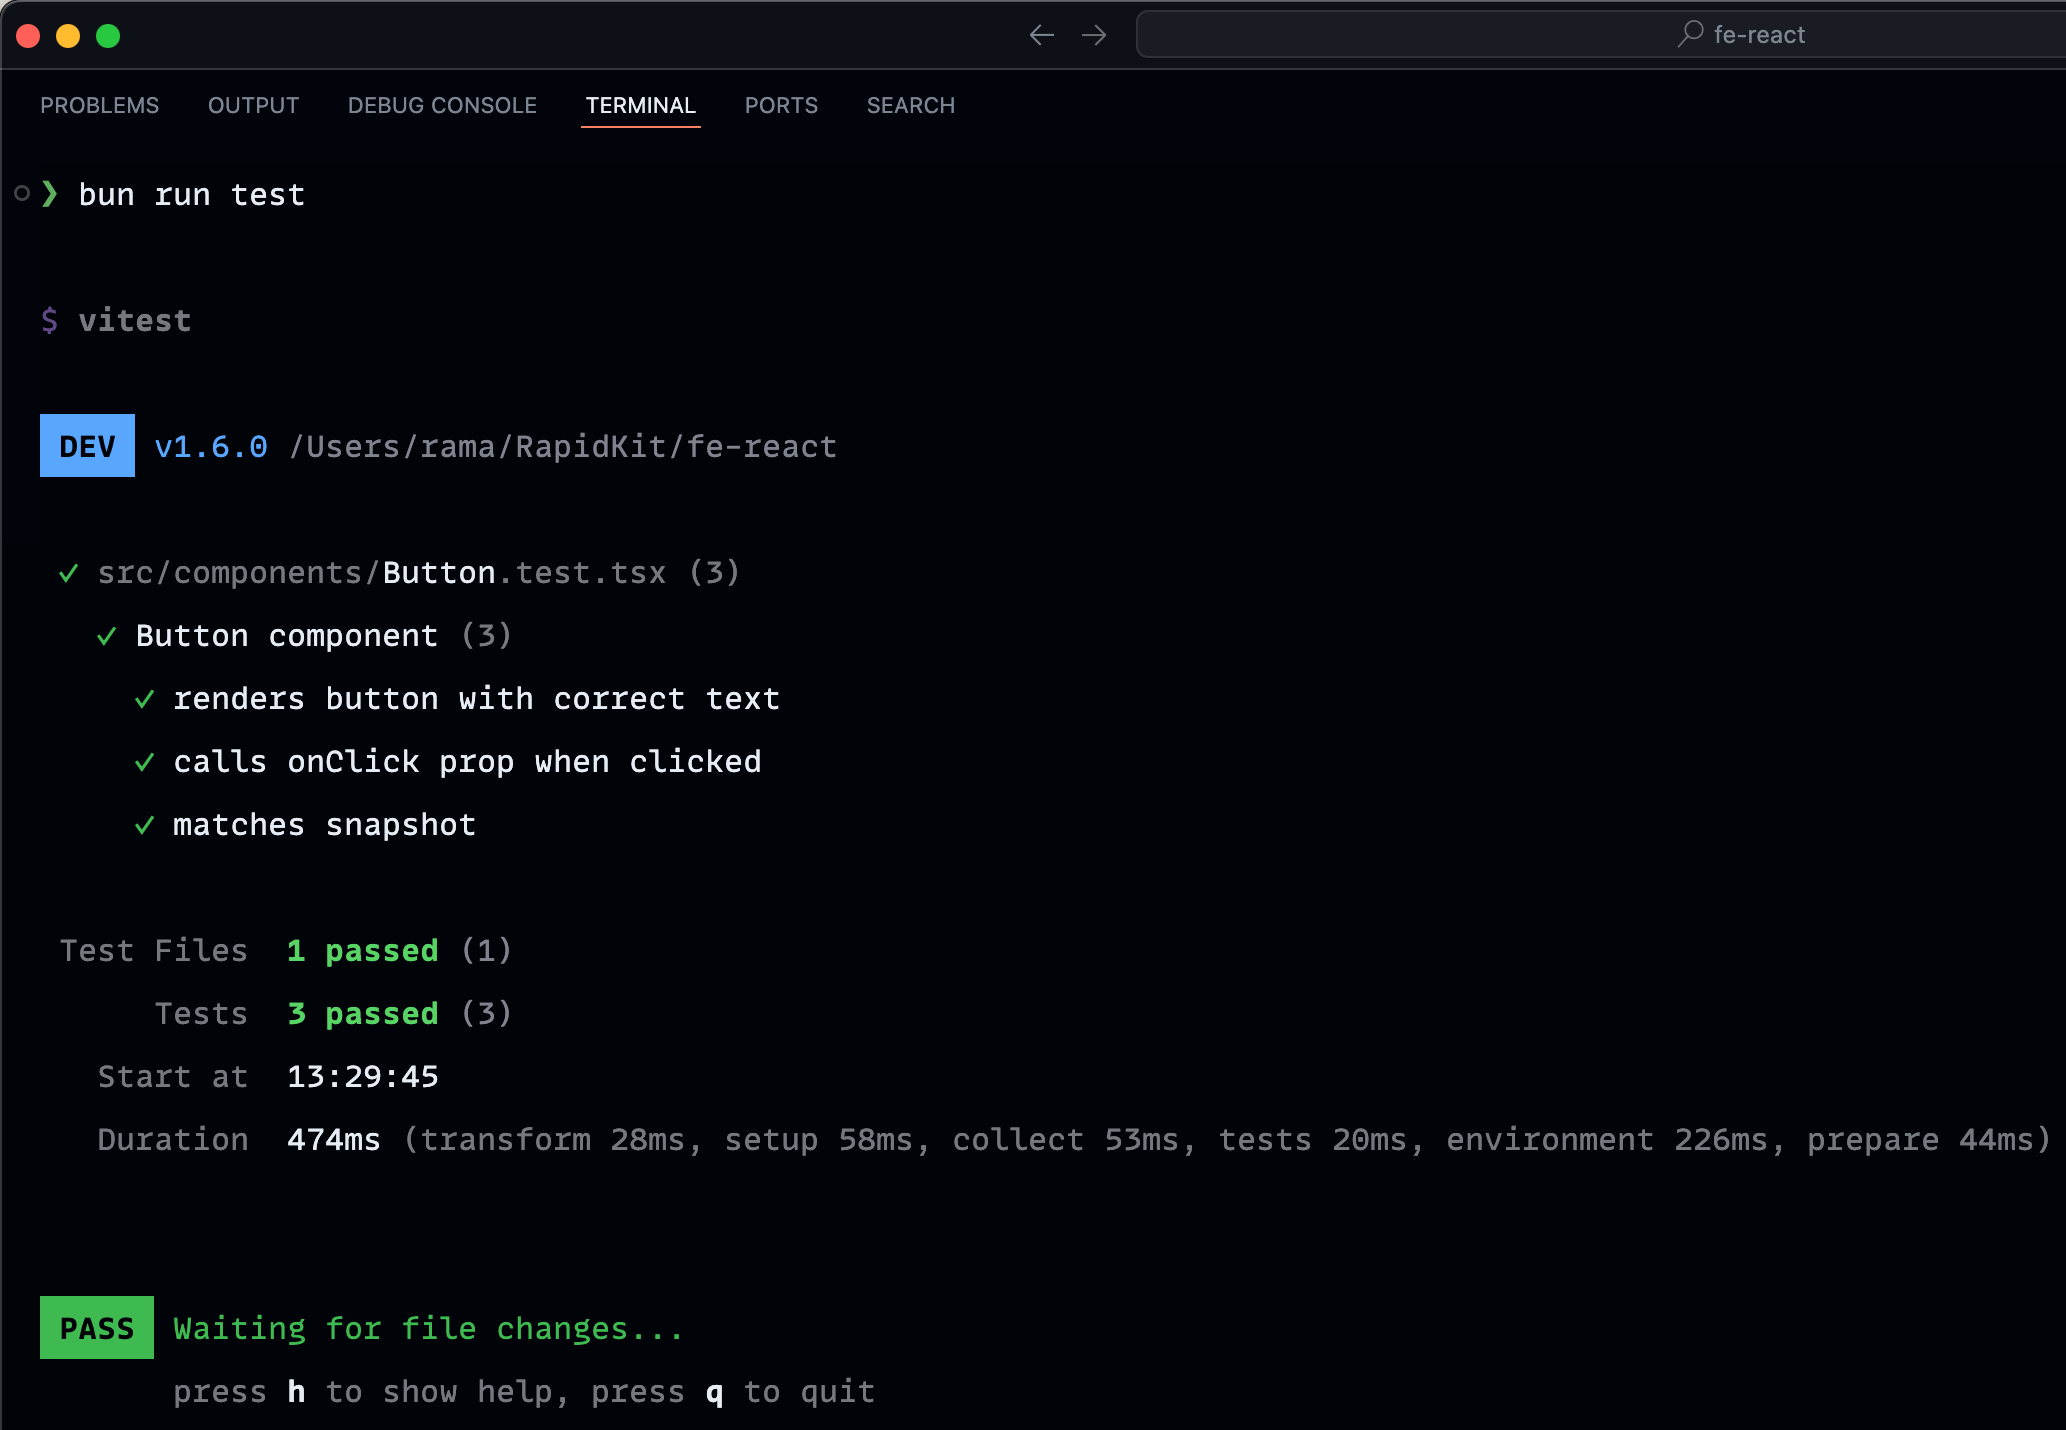The image size is (2066, 1430).
Task: Open the SEARCH panel tab
Action: pos(910,105)
